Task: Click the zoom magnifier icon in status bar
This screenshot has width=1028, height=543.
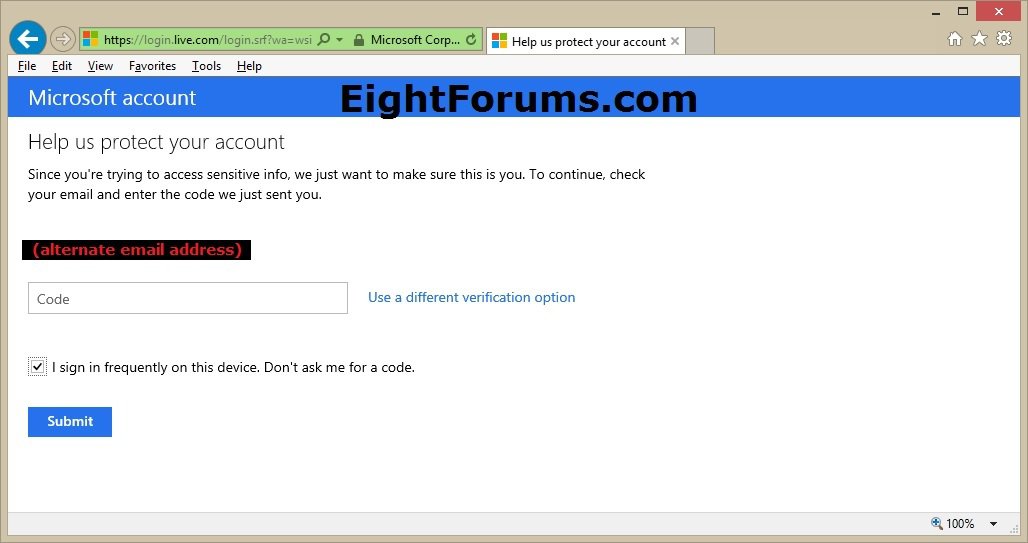Action: coord(937,523)
